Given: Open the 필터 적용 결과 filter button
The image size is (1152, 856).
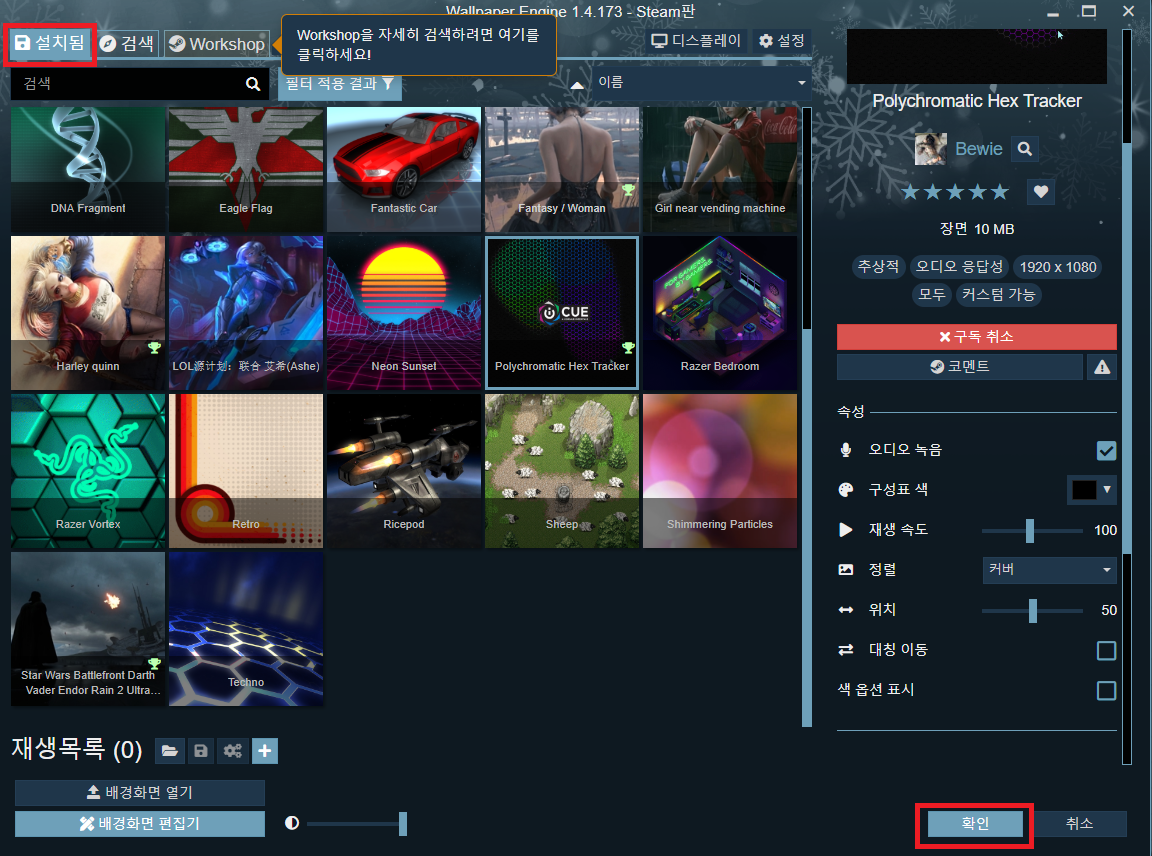Looking at the screenshot, I should click(339, 84).
